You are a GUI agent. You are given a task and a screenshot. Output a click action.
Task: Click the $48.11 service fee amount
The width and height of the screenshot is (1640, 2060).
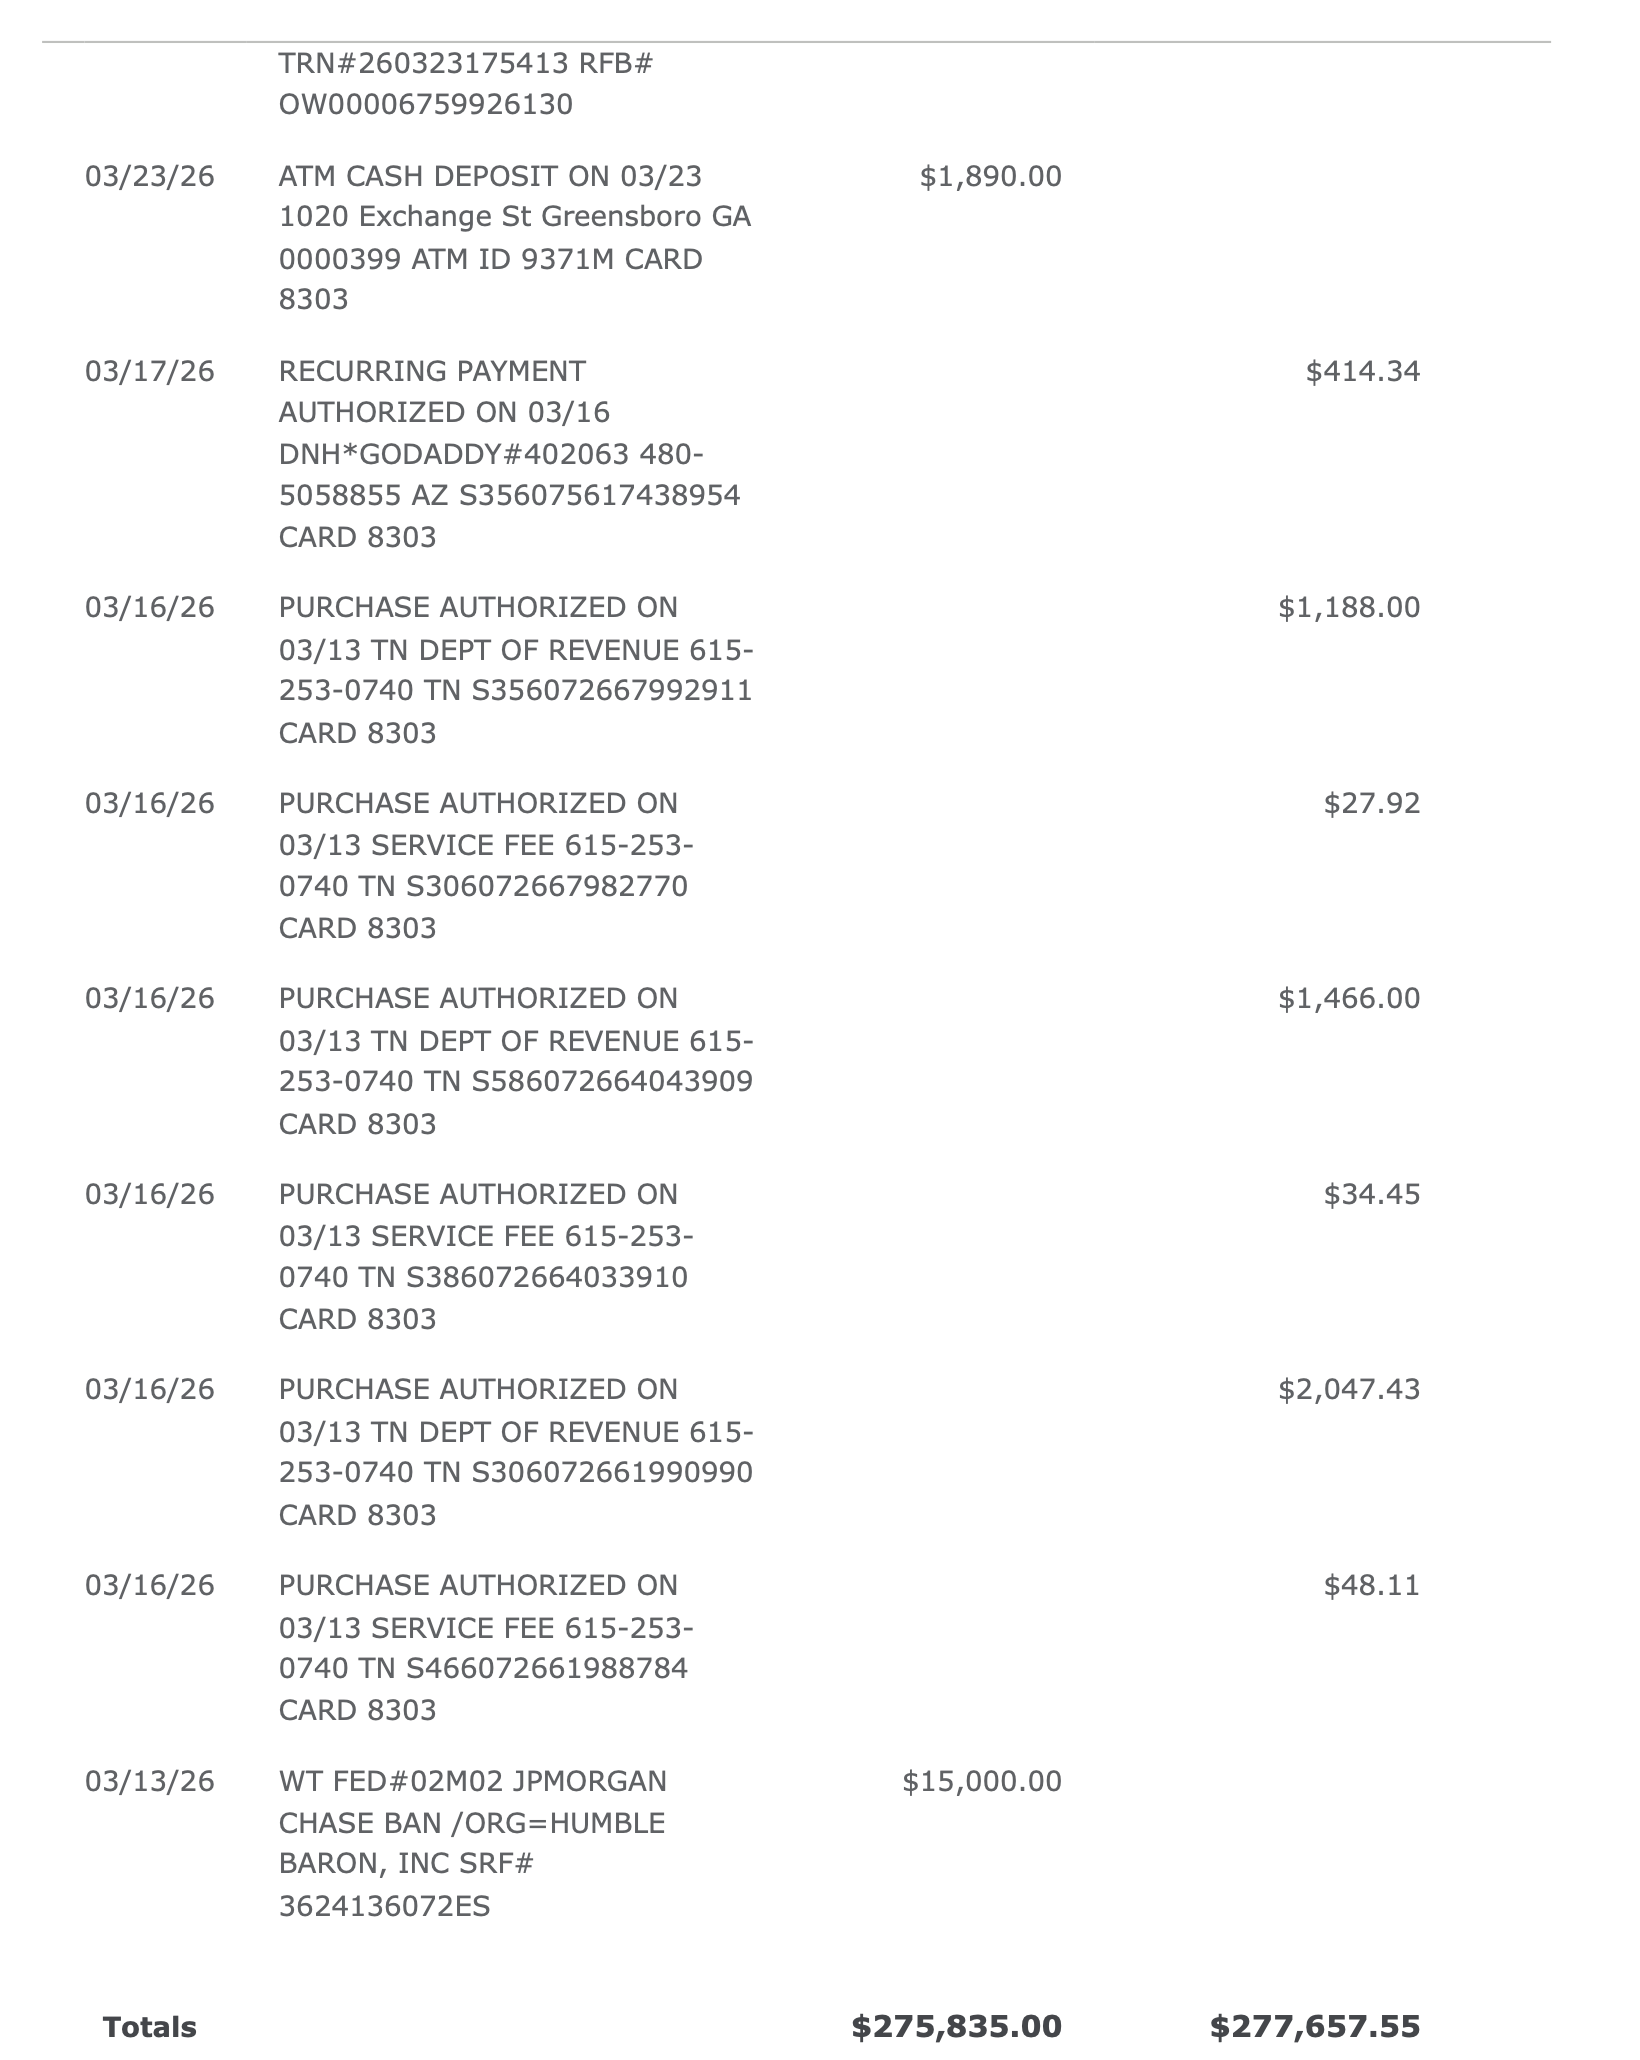1372,1586
